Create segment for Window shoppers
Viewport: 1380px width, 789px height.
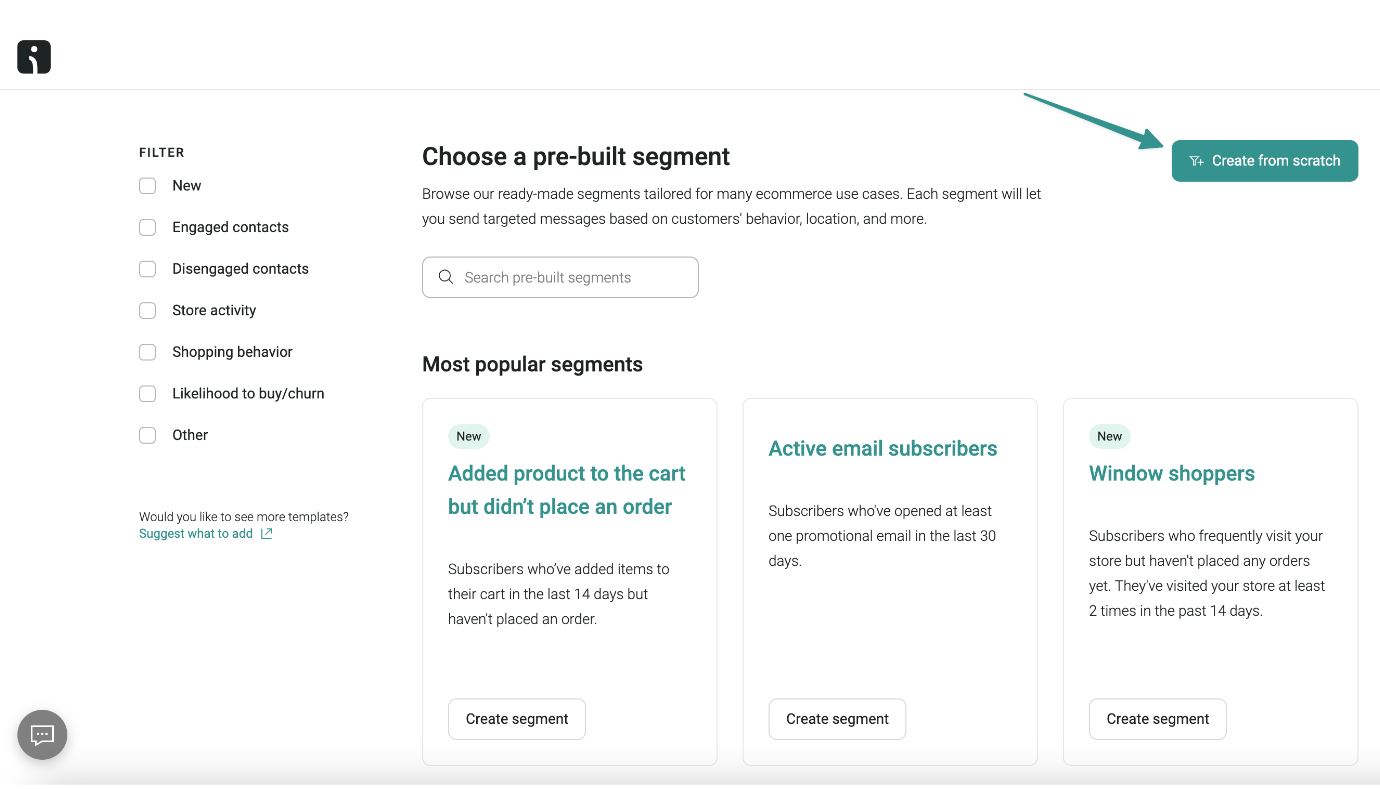pos(1157,718)
